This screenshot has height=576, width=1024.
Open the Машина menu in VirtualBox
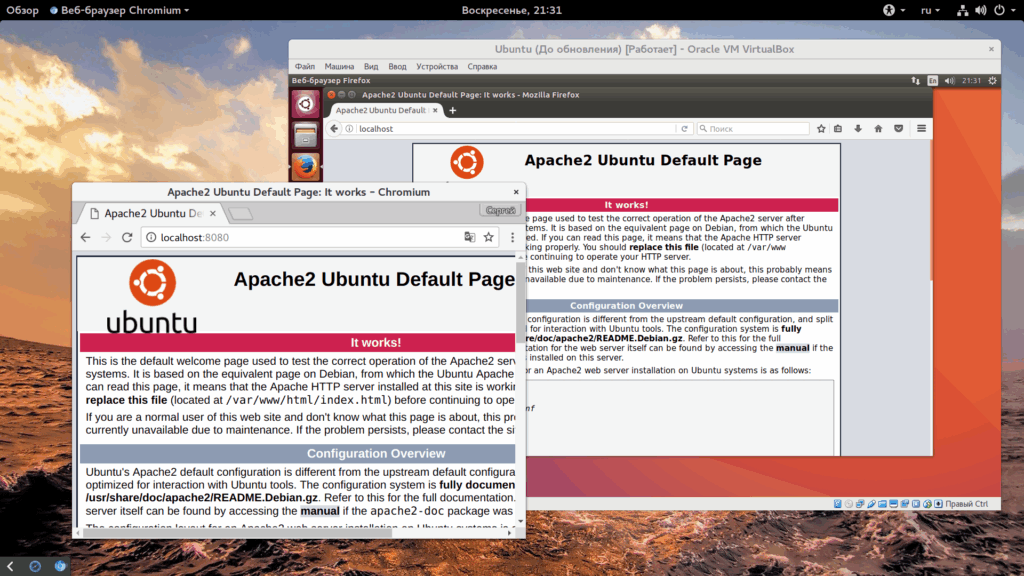[339, 67]
